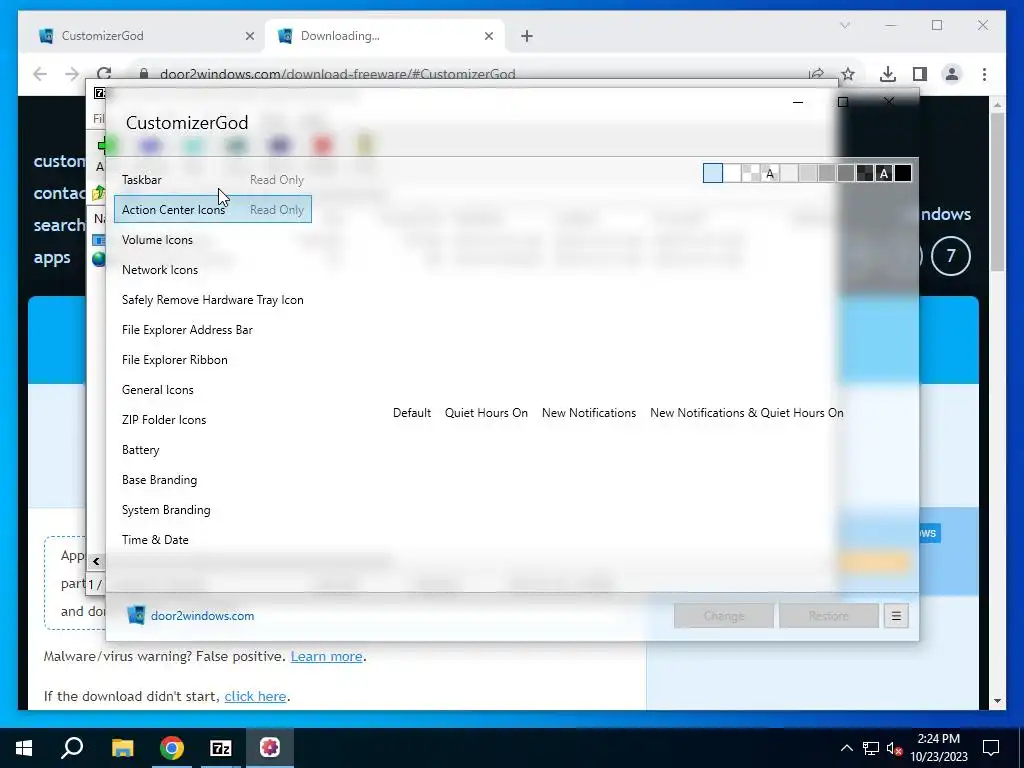Pick the light swatch with letter A
This screenshot has width=1024, height=768.
770,173
